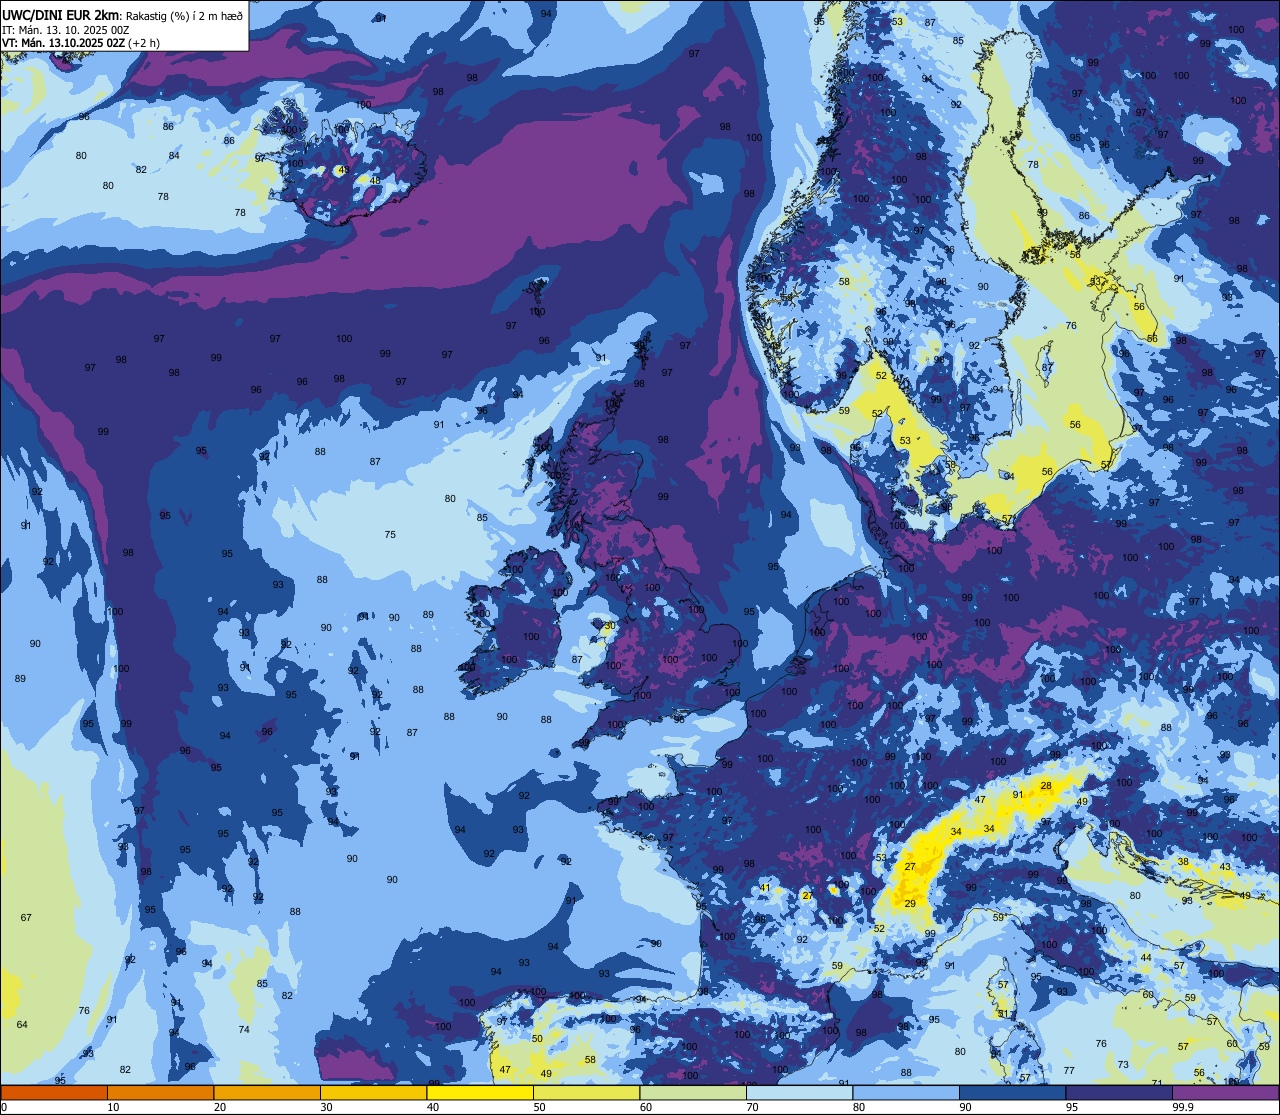
Task: Click the value 74 in the lower-left Atlantic
Action: tap(244, 1030)
